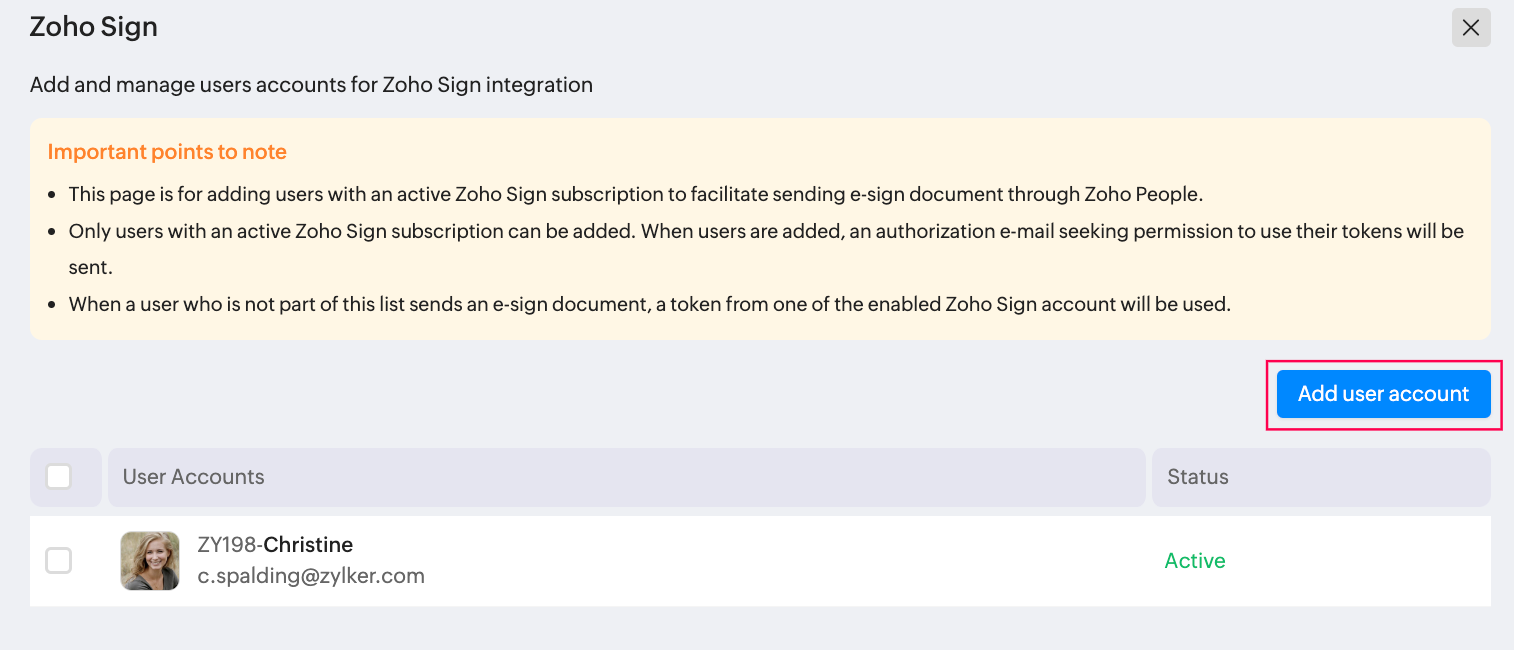1514x650 pixels.
Task: Close the Zoho Sign dialog
Action: (1471, 28)
